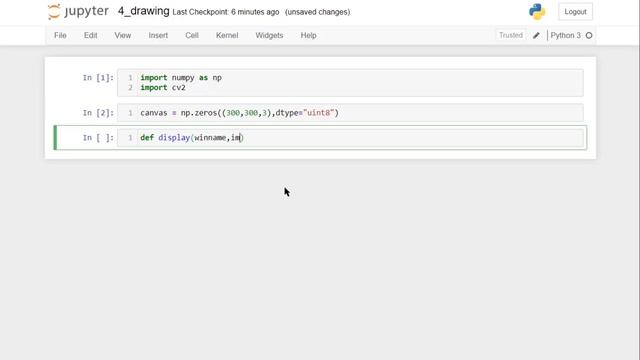640x360 pixels.
Task: Open the Widgets menu
Action: [x=269, y=36]
